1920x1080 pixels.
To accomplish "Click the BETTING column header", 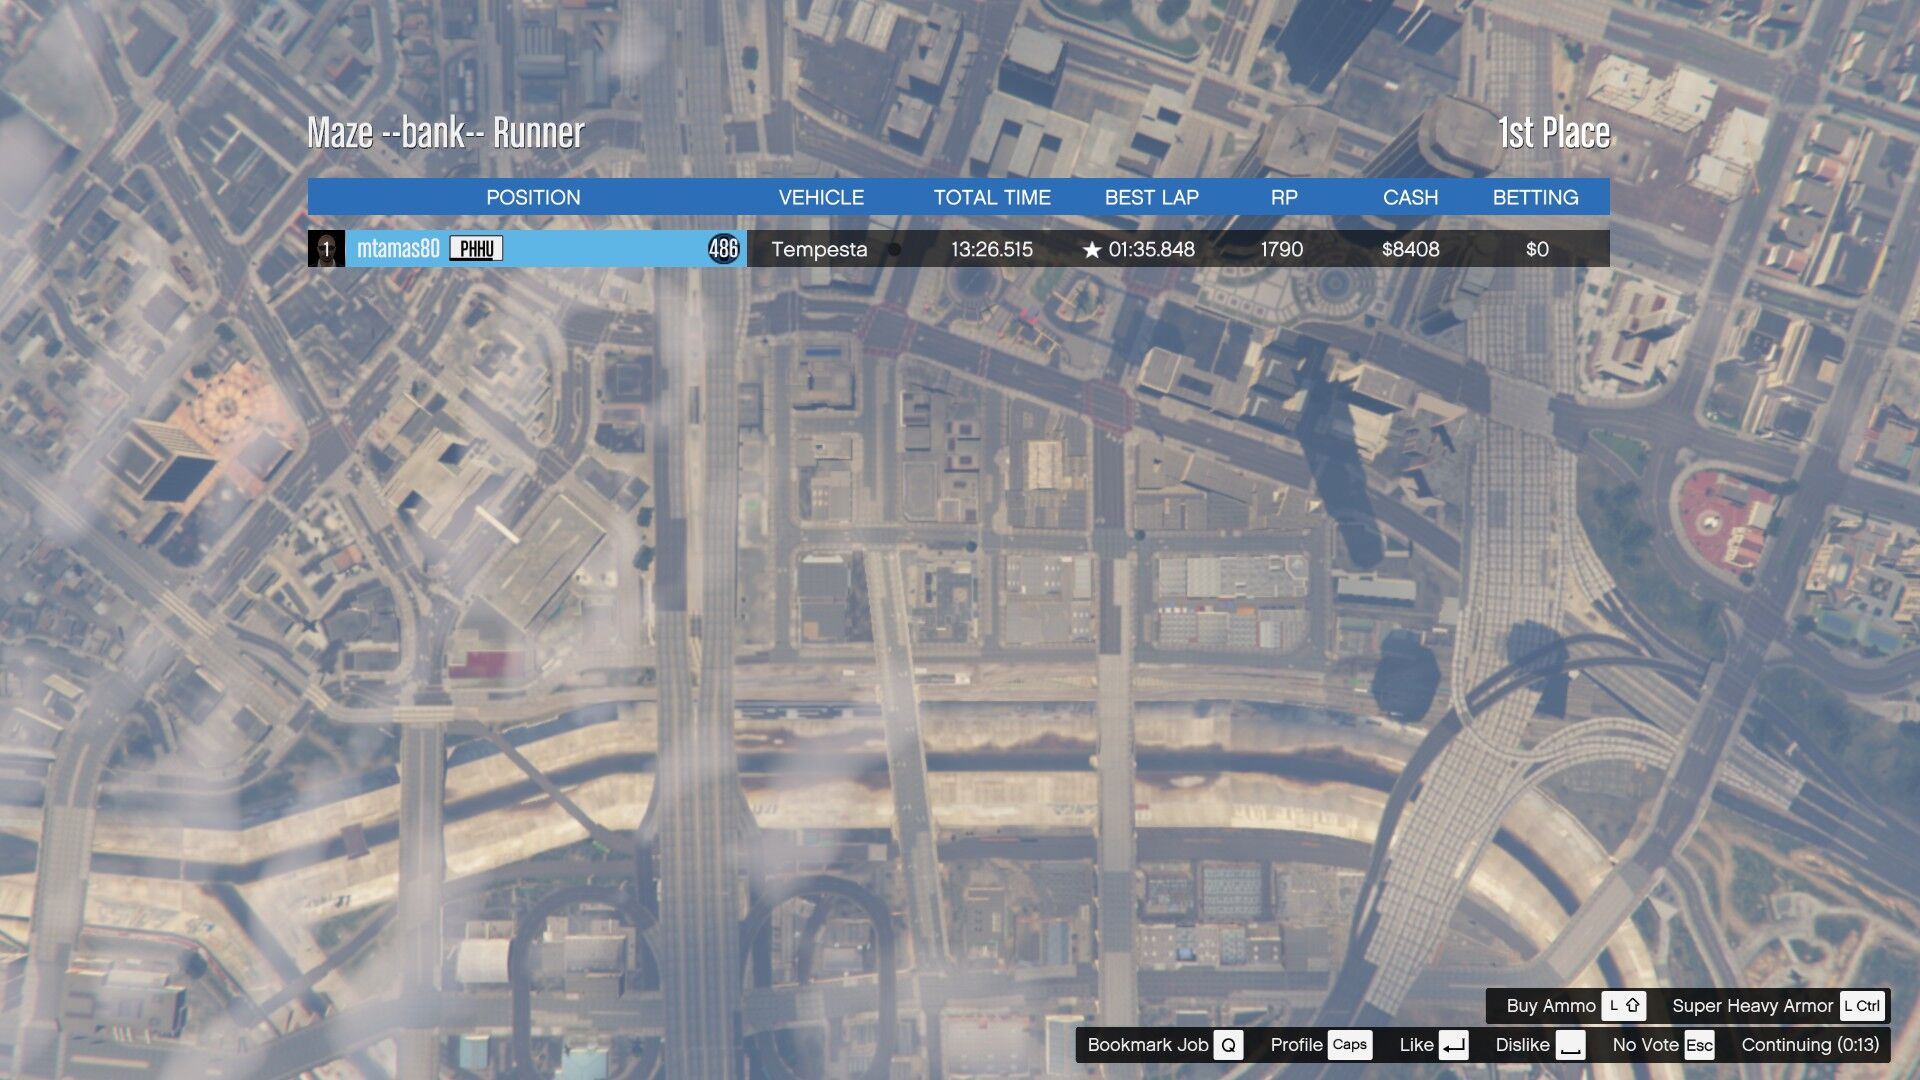I will tap(1535, 197).
